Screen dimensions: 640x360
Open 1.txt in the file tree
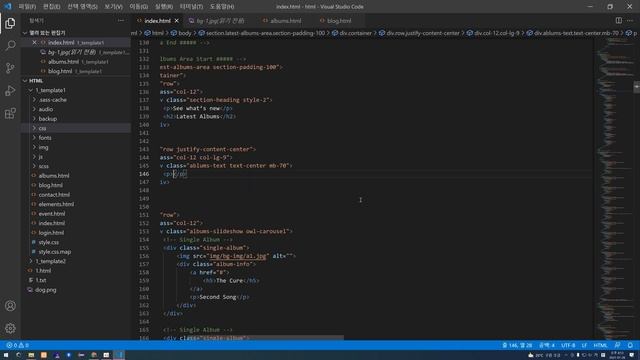coord(41,280)
